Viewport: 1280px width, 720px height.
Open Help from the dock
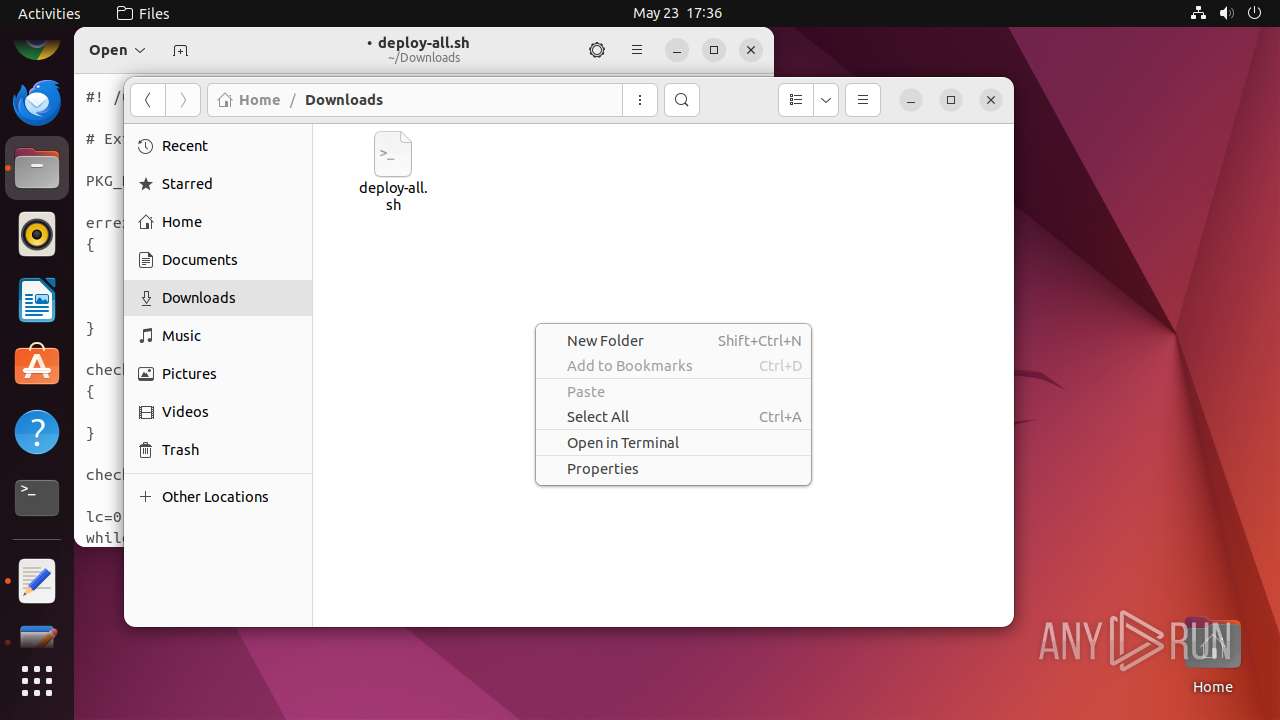[37, 432]
